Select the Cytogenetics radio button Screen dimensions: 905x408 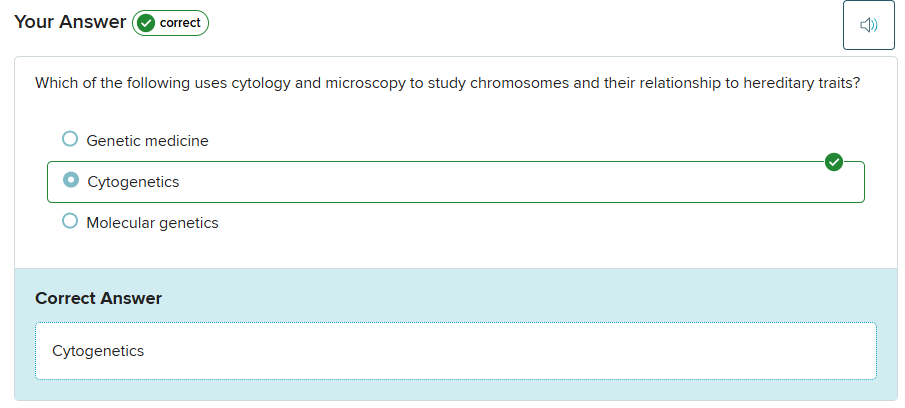[x=70, y=180]
